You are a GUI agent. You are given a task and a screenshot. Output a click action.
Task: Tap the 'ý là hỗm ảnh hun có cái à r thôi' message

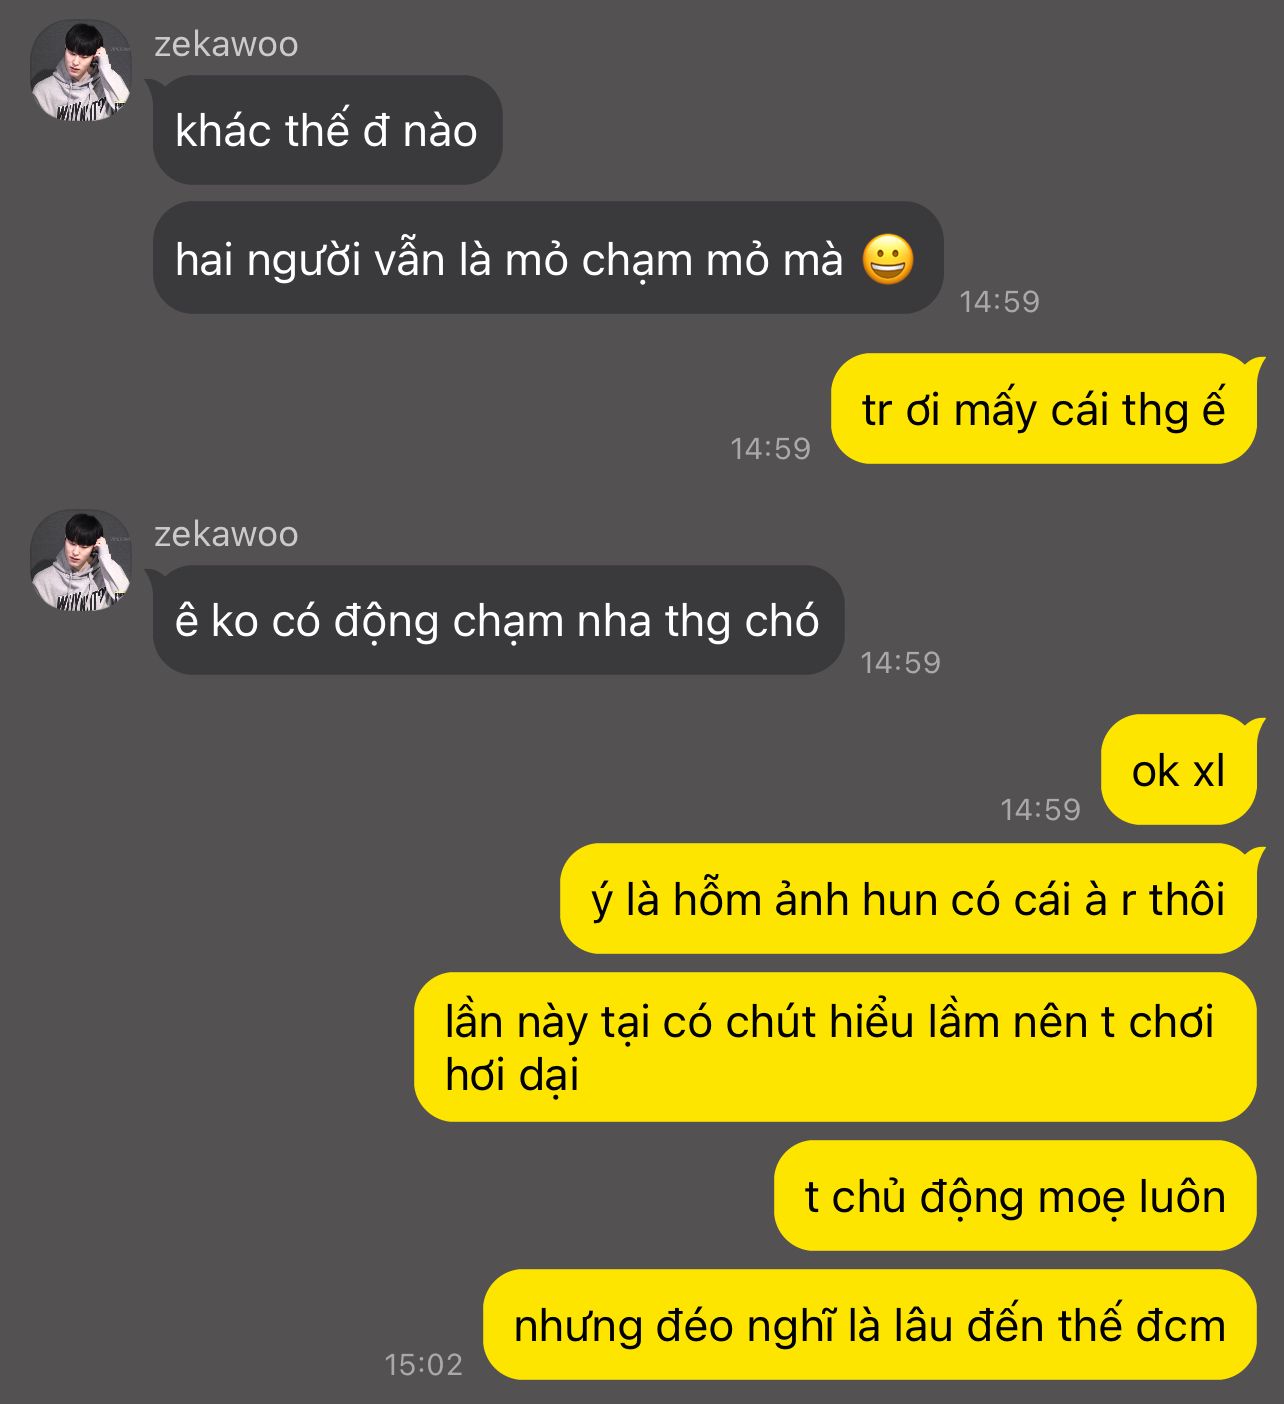[x=908, y=899]
